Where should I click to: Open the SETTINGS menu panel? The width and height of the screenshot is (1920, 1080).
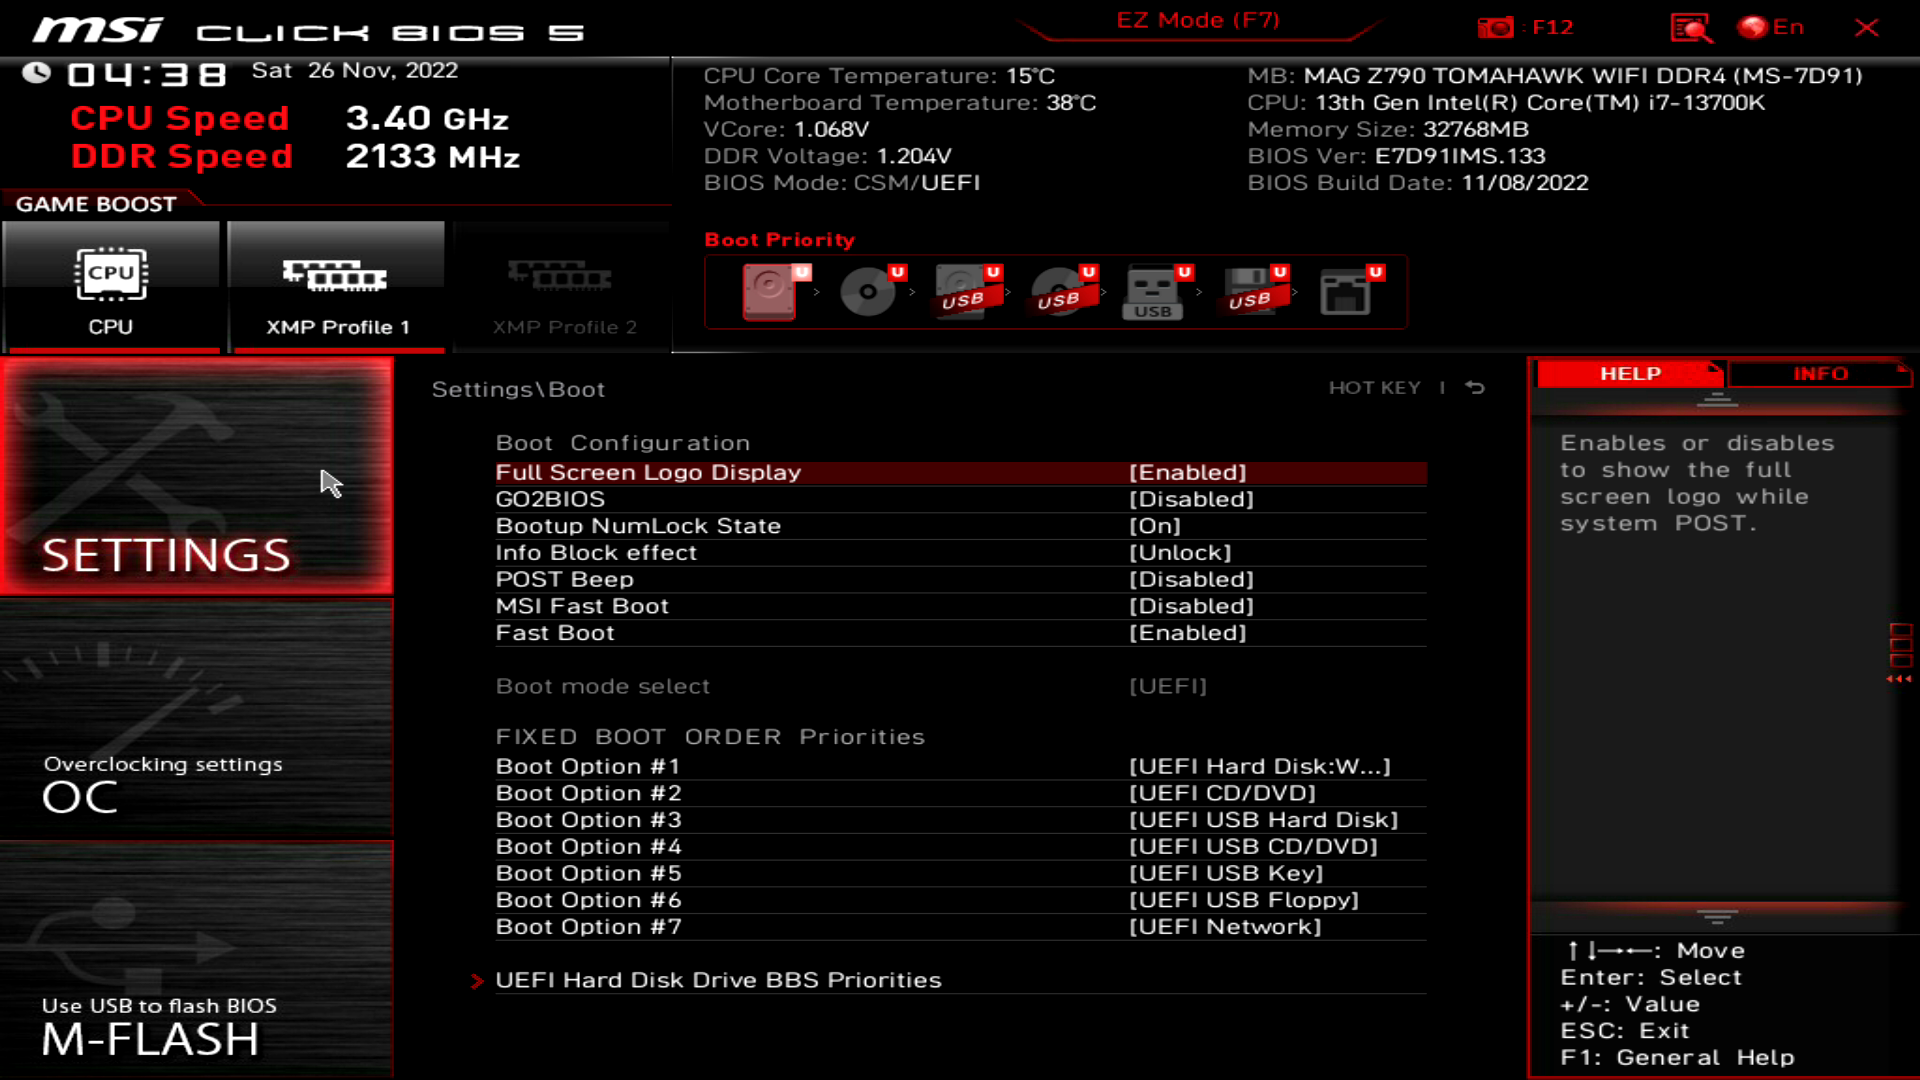tap(197, 476)
